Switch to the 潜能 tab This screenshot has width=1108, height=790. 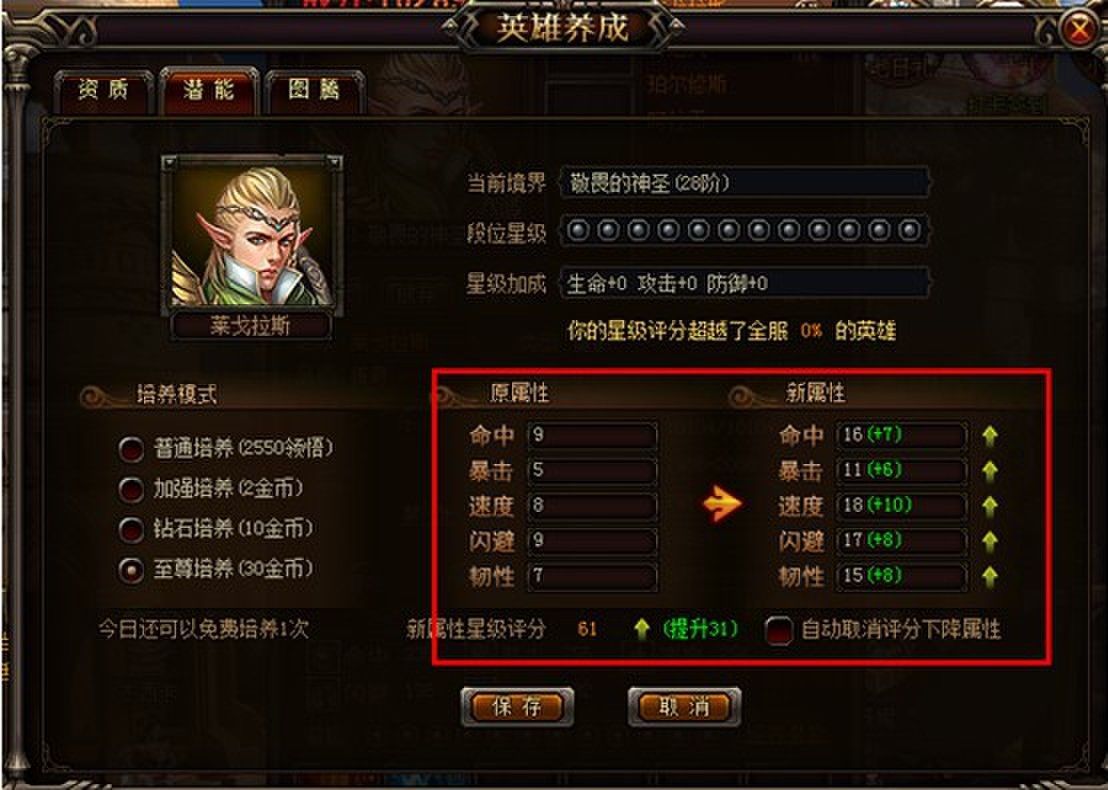(x=208, y=90)
